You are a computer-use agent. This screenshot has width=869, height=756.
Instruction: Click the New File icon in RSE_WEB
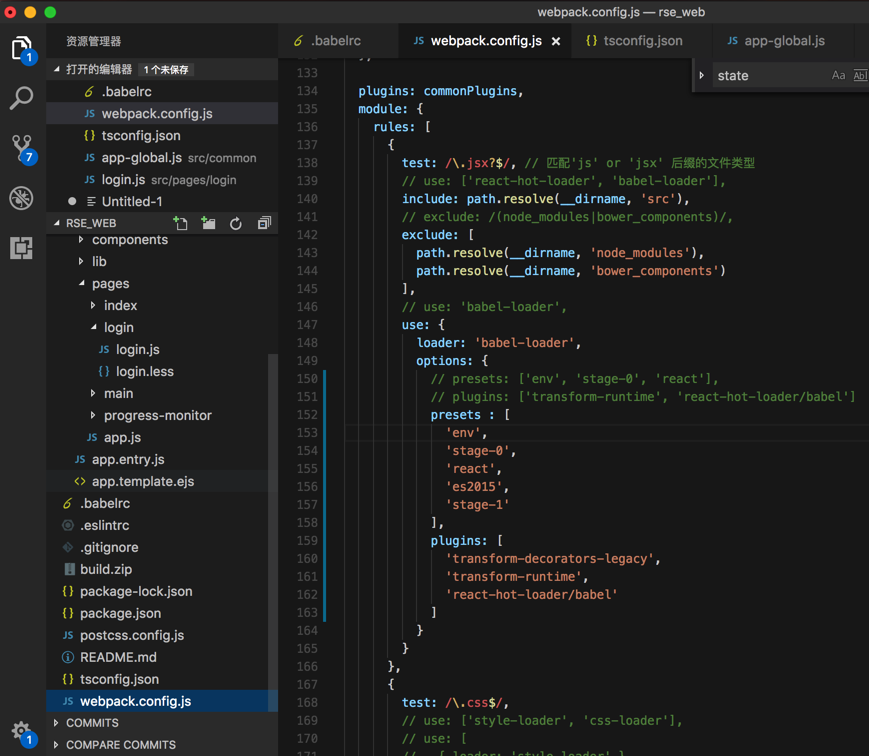point(180,223)
